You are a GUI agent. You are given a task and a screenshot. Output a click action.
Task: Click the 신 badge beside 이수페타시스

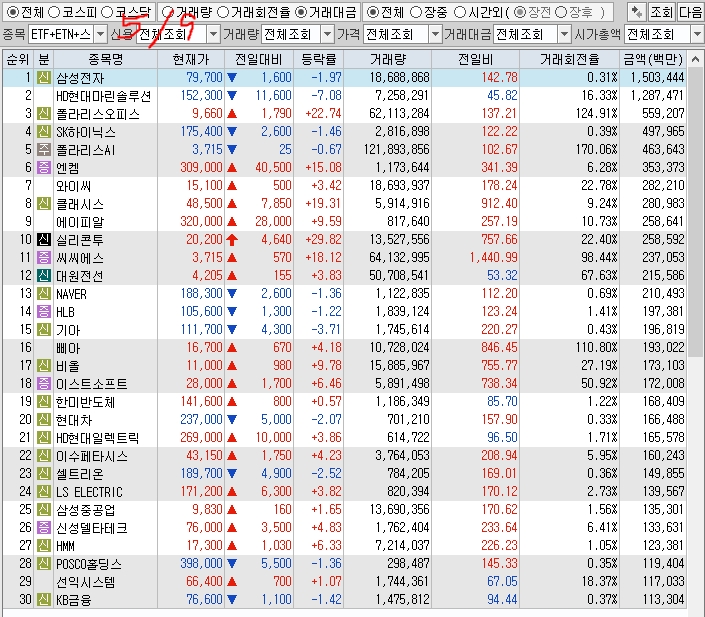44,455
